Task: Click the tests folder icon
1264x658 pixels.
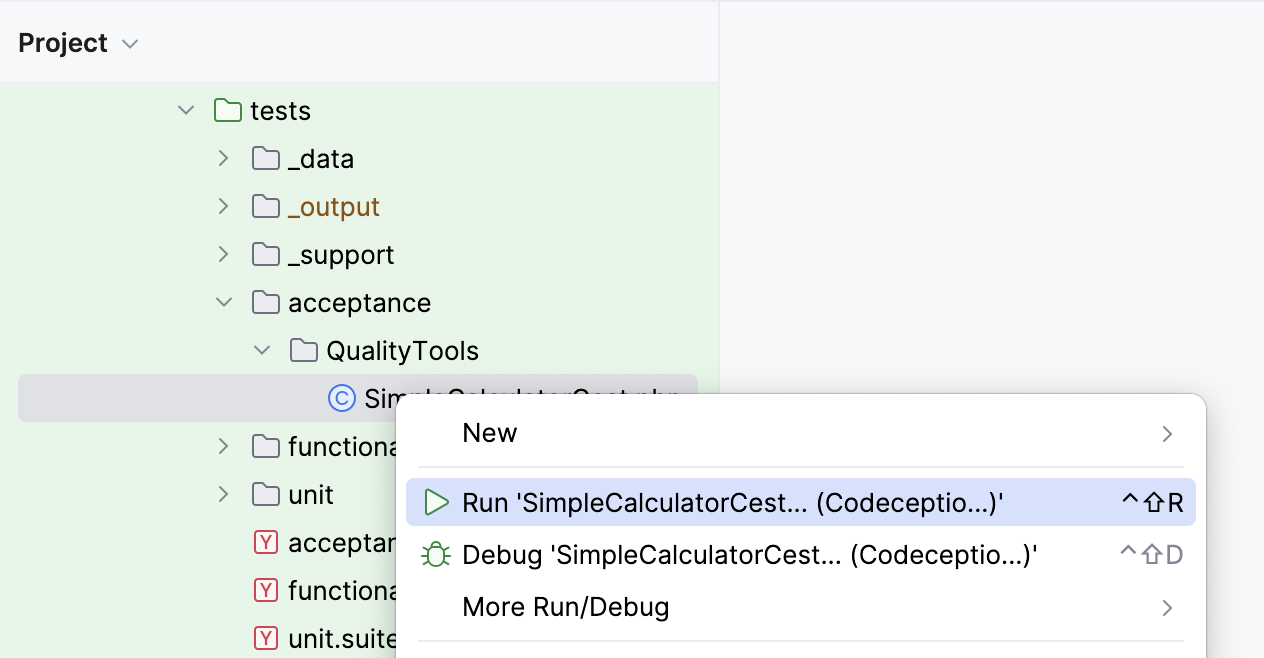Action: (226, 110)
